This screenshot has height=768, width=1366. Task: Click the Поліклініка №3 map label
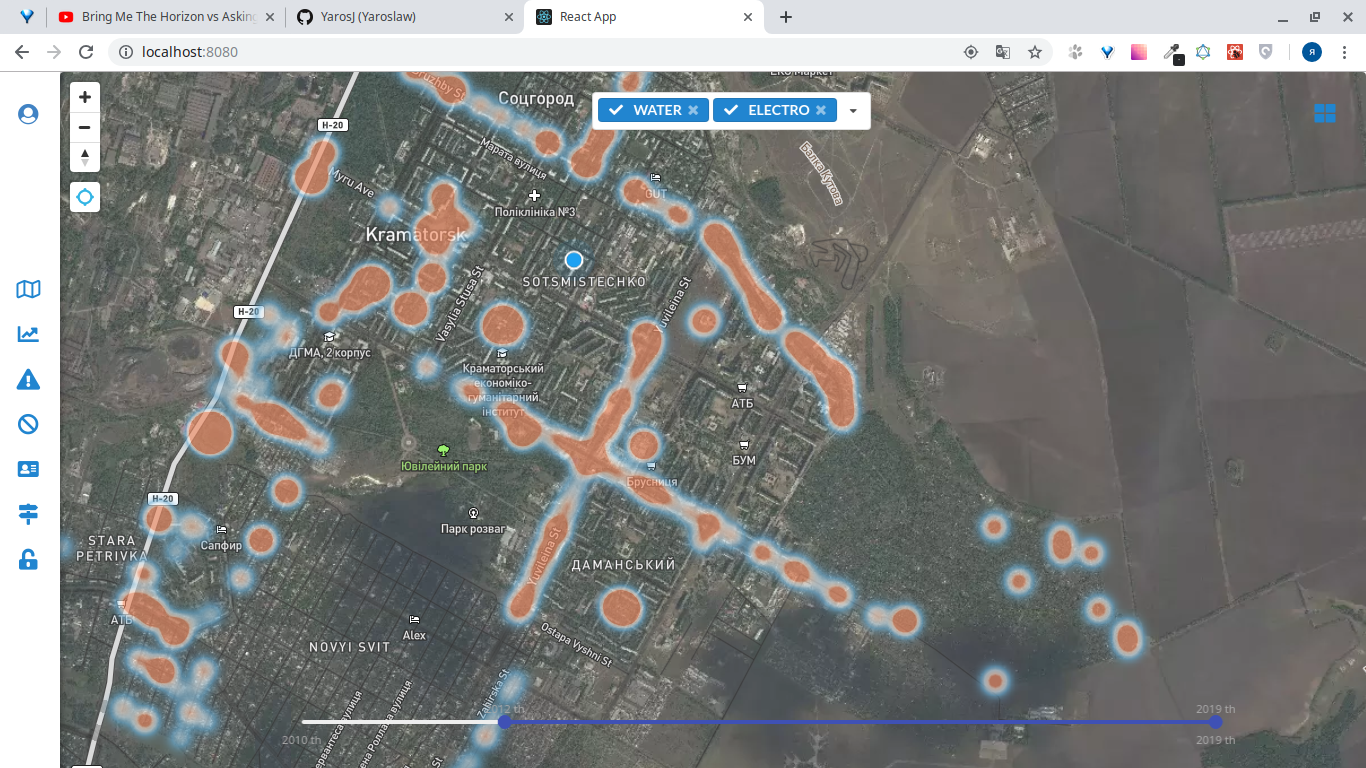point(536,212)
